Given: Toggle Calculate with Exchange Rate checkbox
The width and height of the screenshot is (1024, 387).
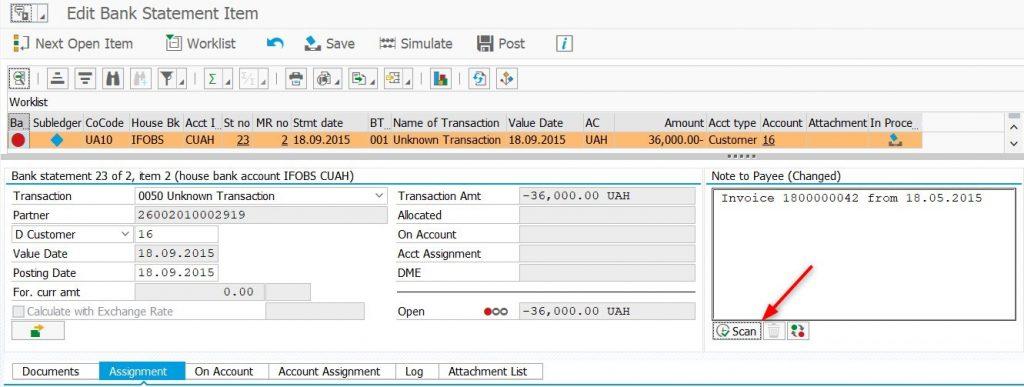Looking at the screenshot, I should [18, 312].
